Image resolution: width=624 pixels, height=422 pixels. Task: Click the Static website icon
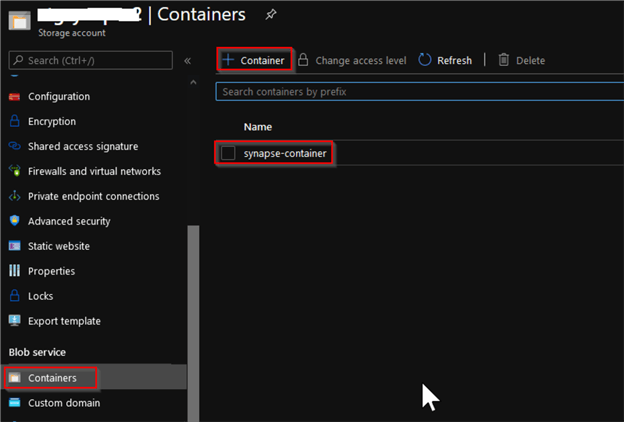point(14,246)
